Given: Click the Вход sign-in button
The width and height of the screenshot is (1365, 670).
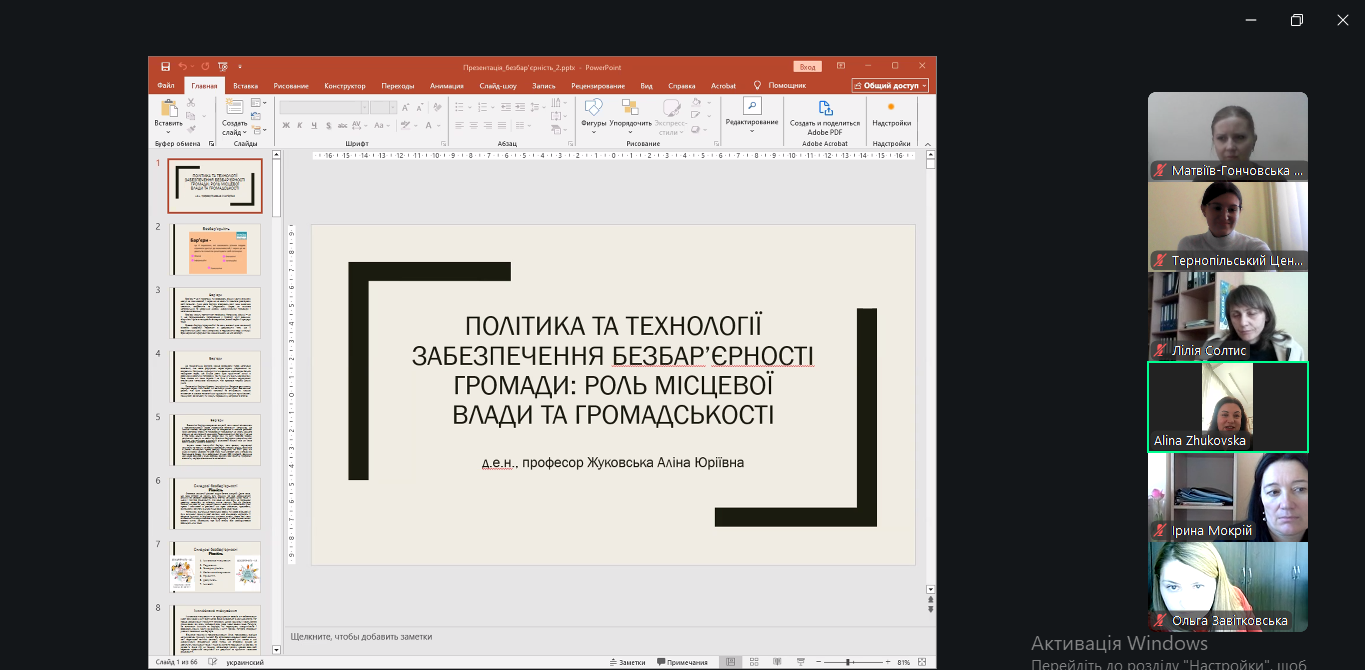Looking at the screenshot, I should [807, 67].
